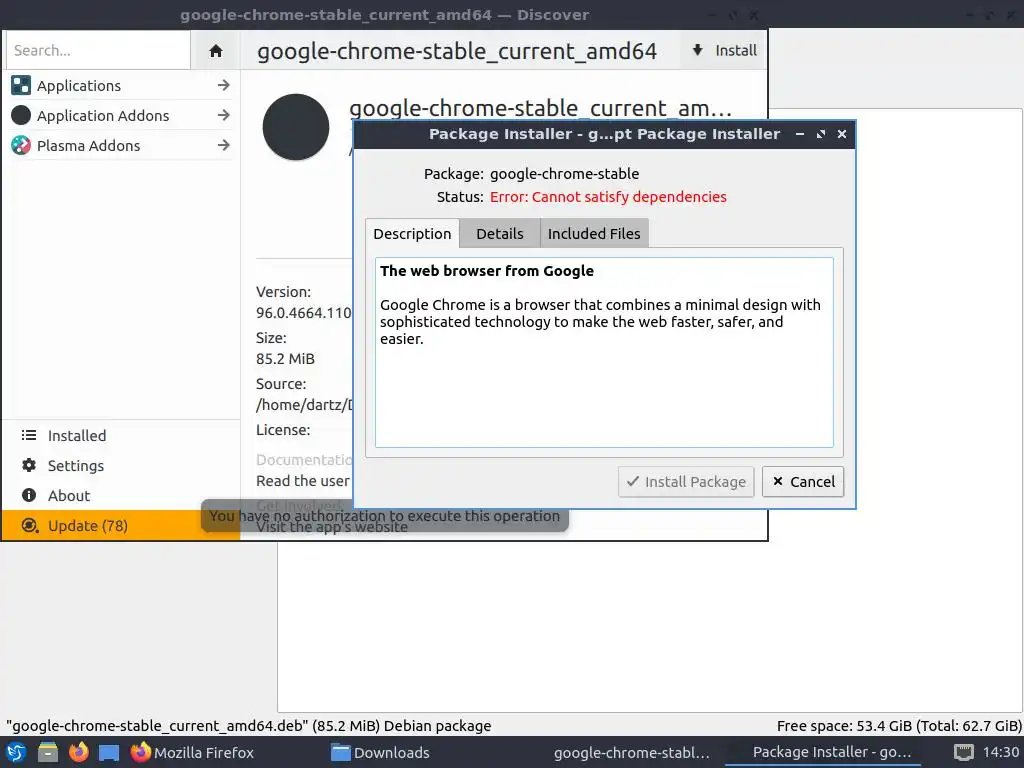
Task: Open Discover Settings
Action: (121, 466)
